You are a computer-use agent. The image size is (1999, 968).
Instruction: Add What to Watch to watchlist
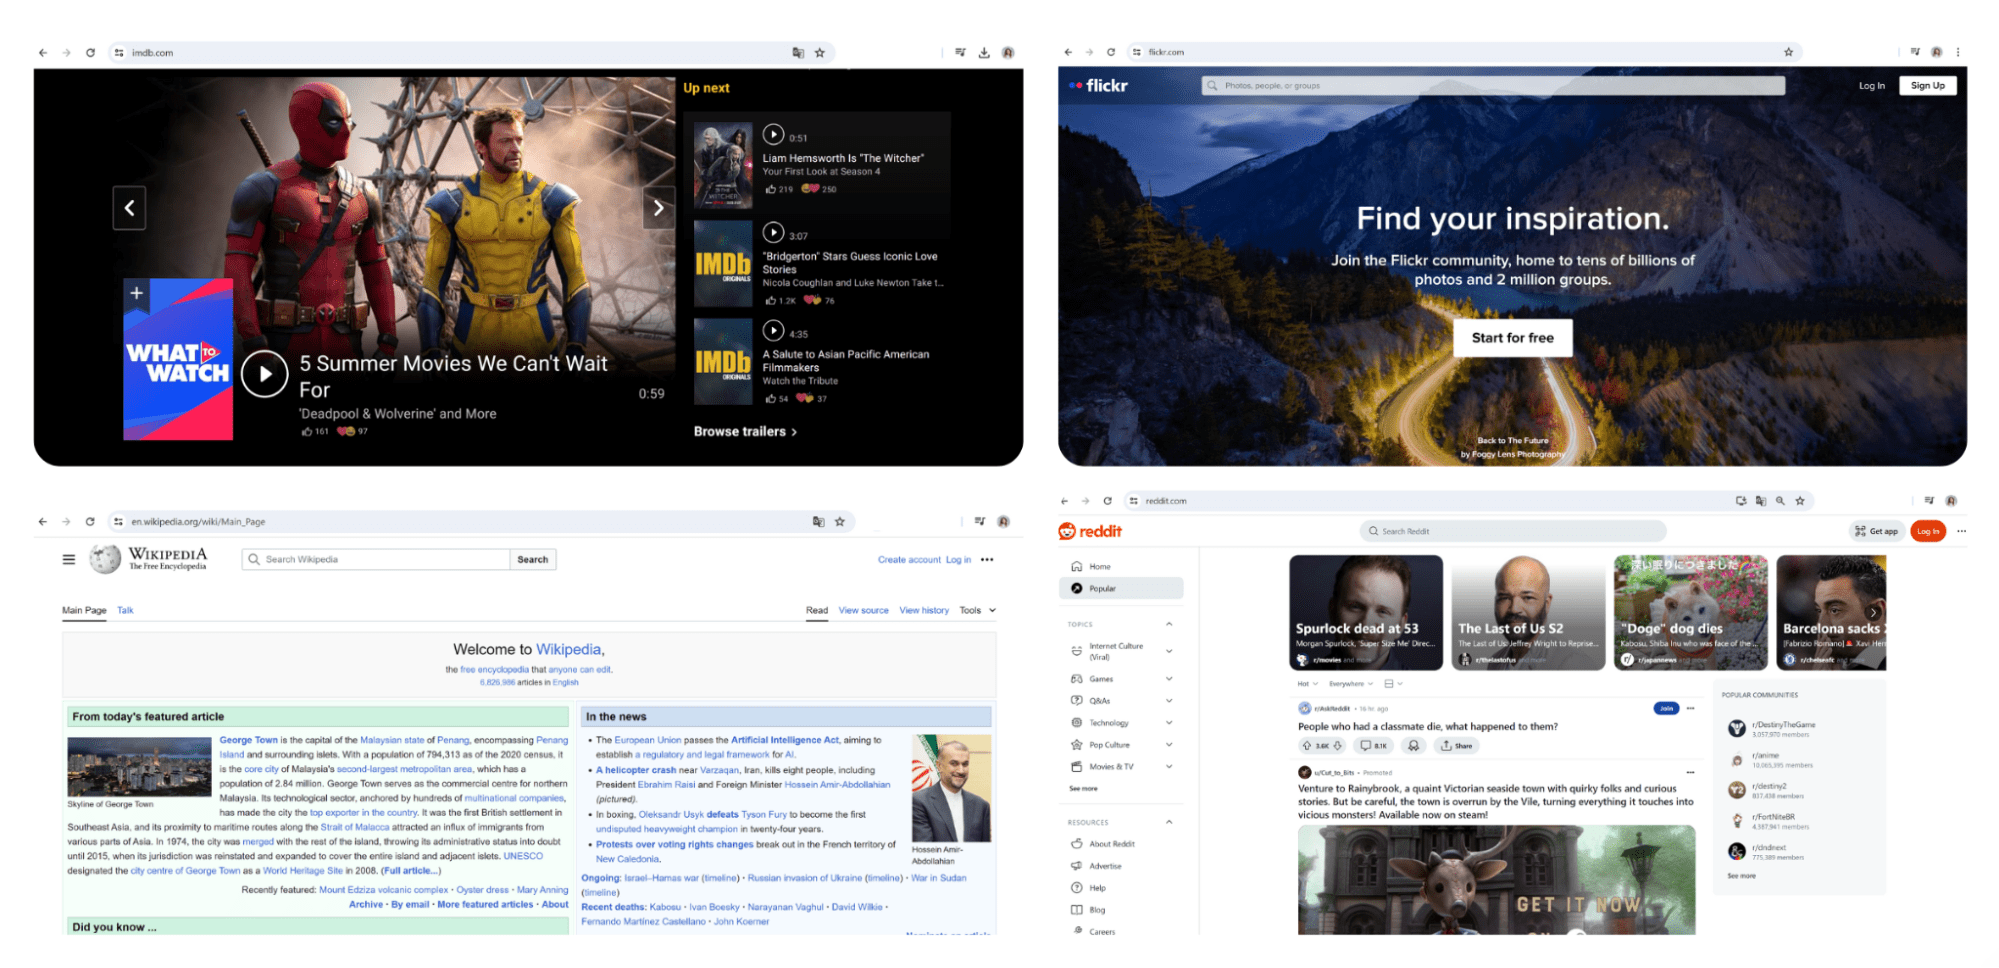tap(137, 293)
